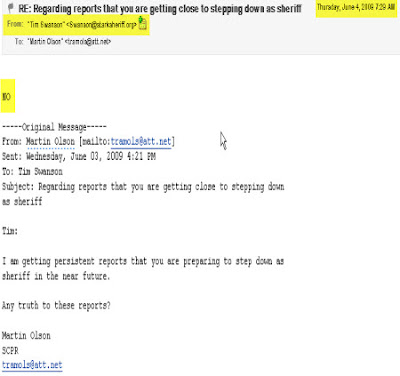
Task: Click the 'Sent: Wednesday, June 03, 2009' line
Action: (79, 157)
